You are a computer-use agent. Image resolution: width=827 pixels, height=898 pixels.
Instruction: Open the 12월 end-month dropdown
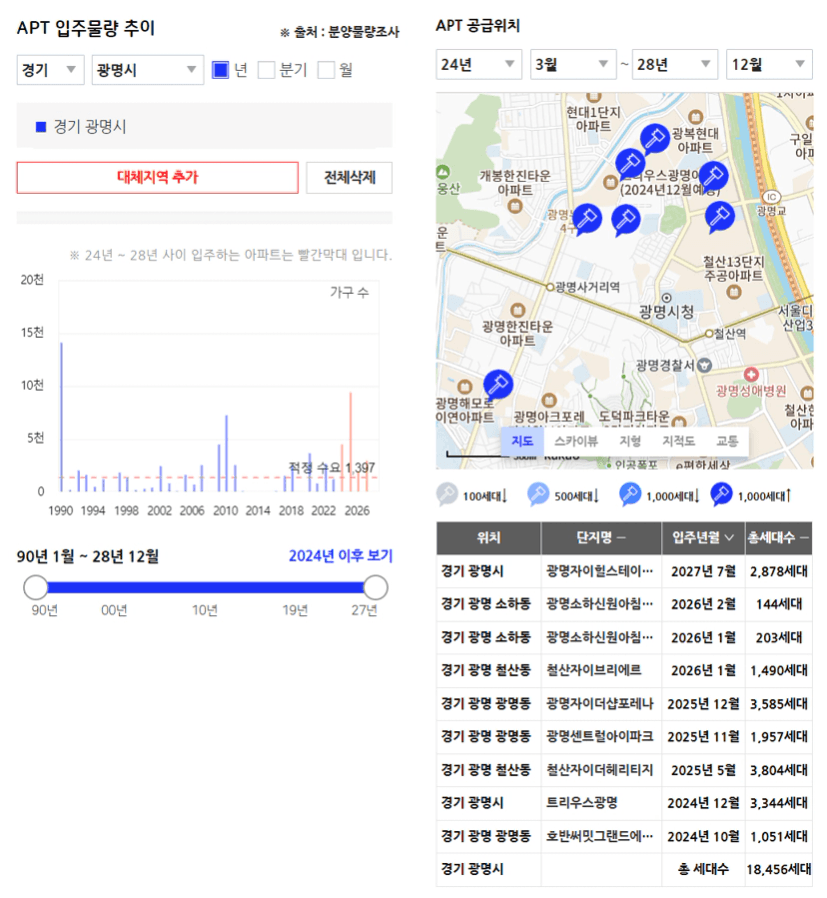[769, 64]
